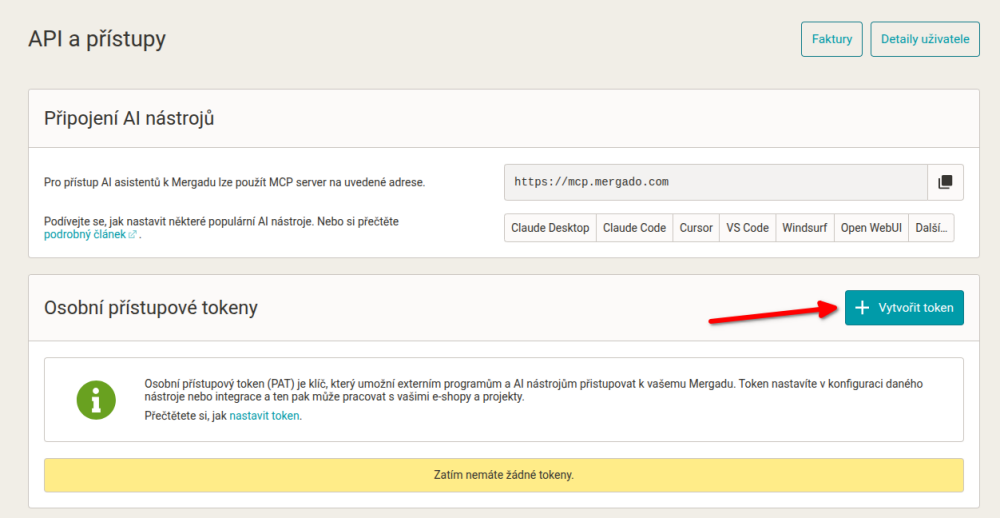Screen dimensions: 1000x518
Task: Select the Claude Desktop setup option
Action: [x=550, y=228]
